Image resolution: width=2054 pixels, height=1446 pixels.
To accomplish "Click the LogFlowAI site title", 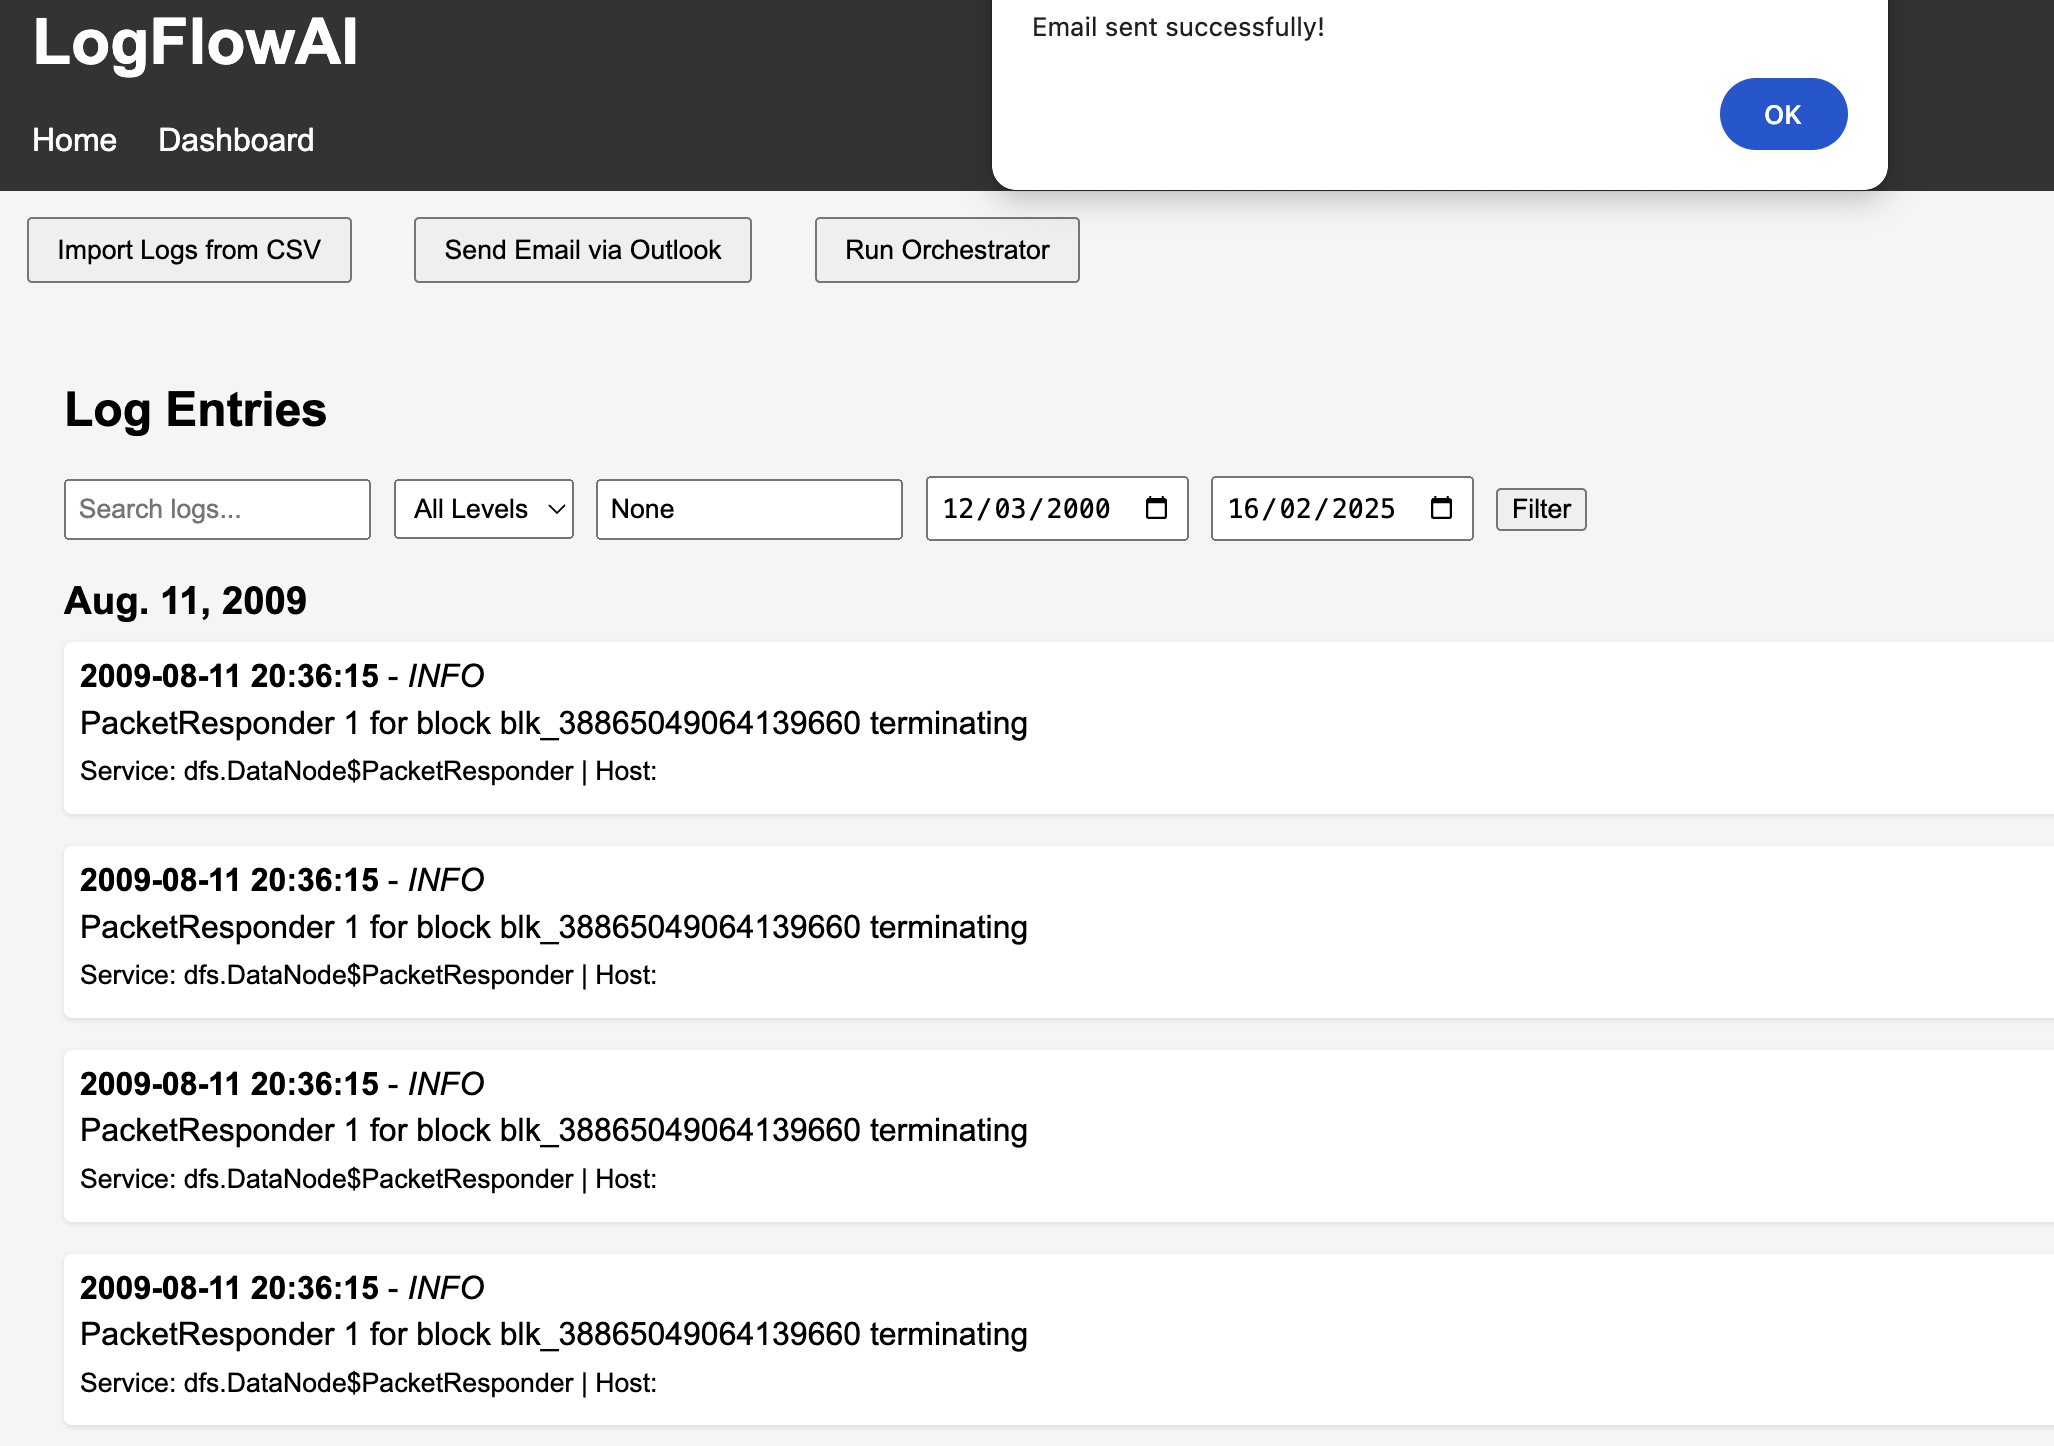I will click(195, 42).
